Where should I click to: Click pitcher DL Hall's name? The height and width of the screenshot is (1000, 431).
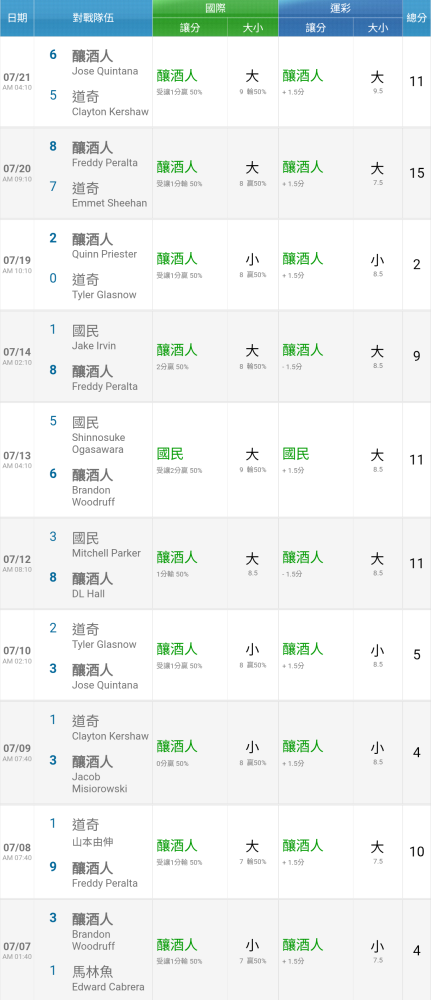pos(89,594)
